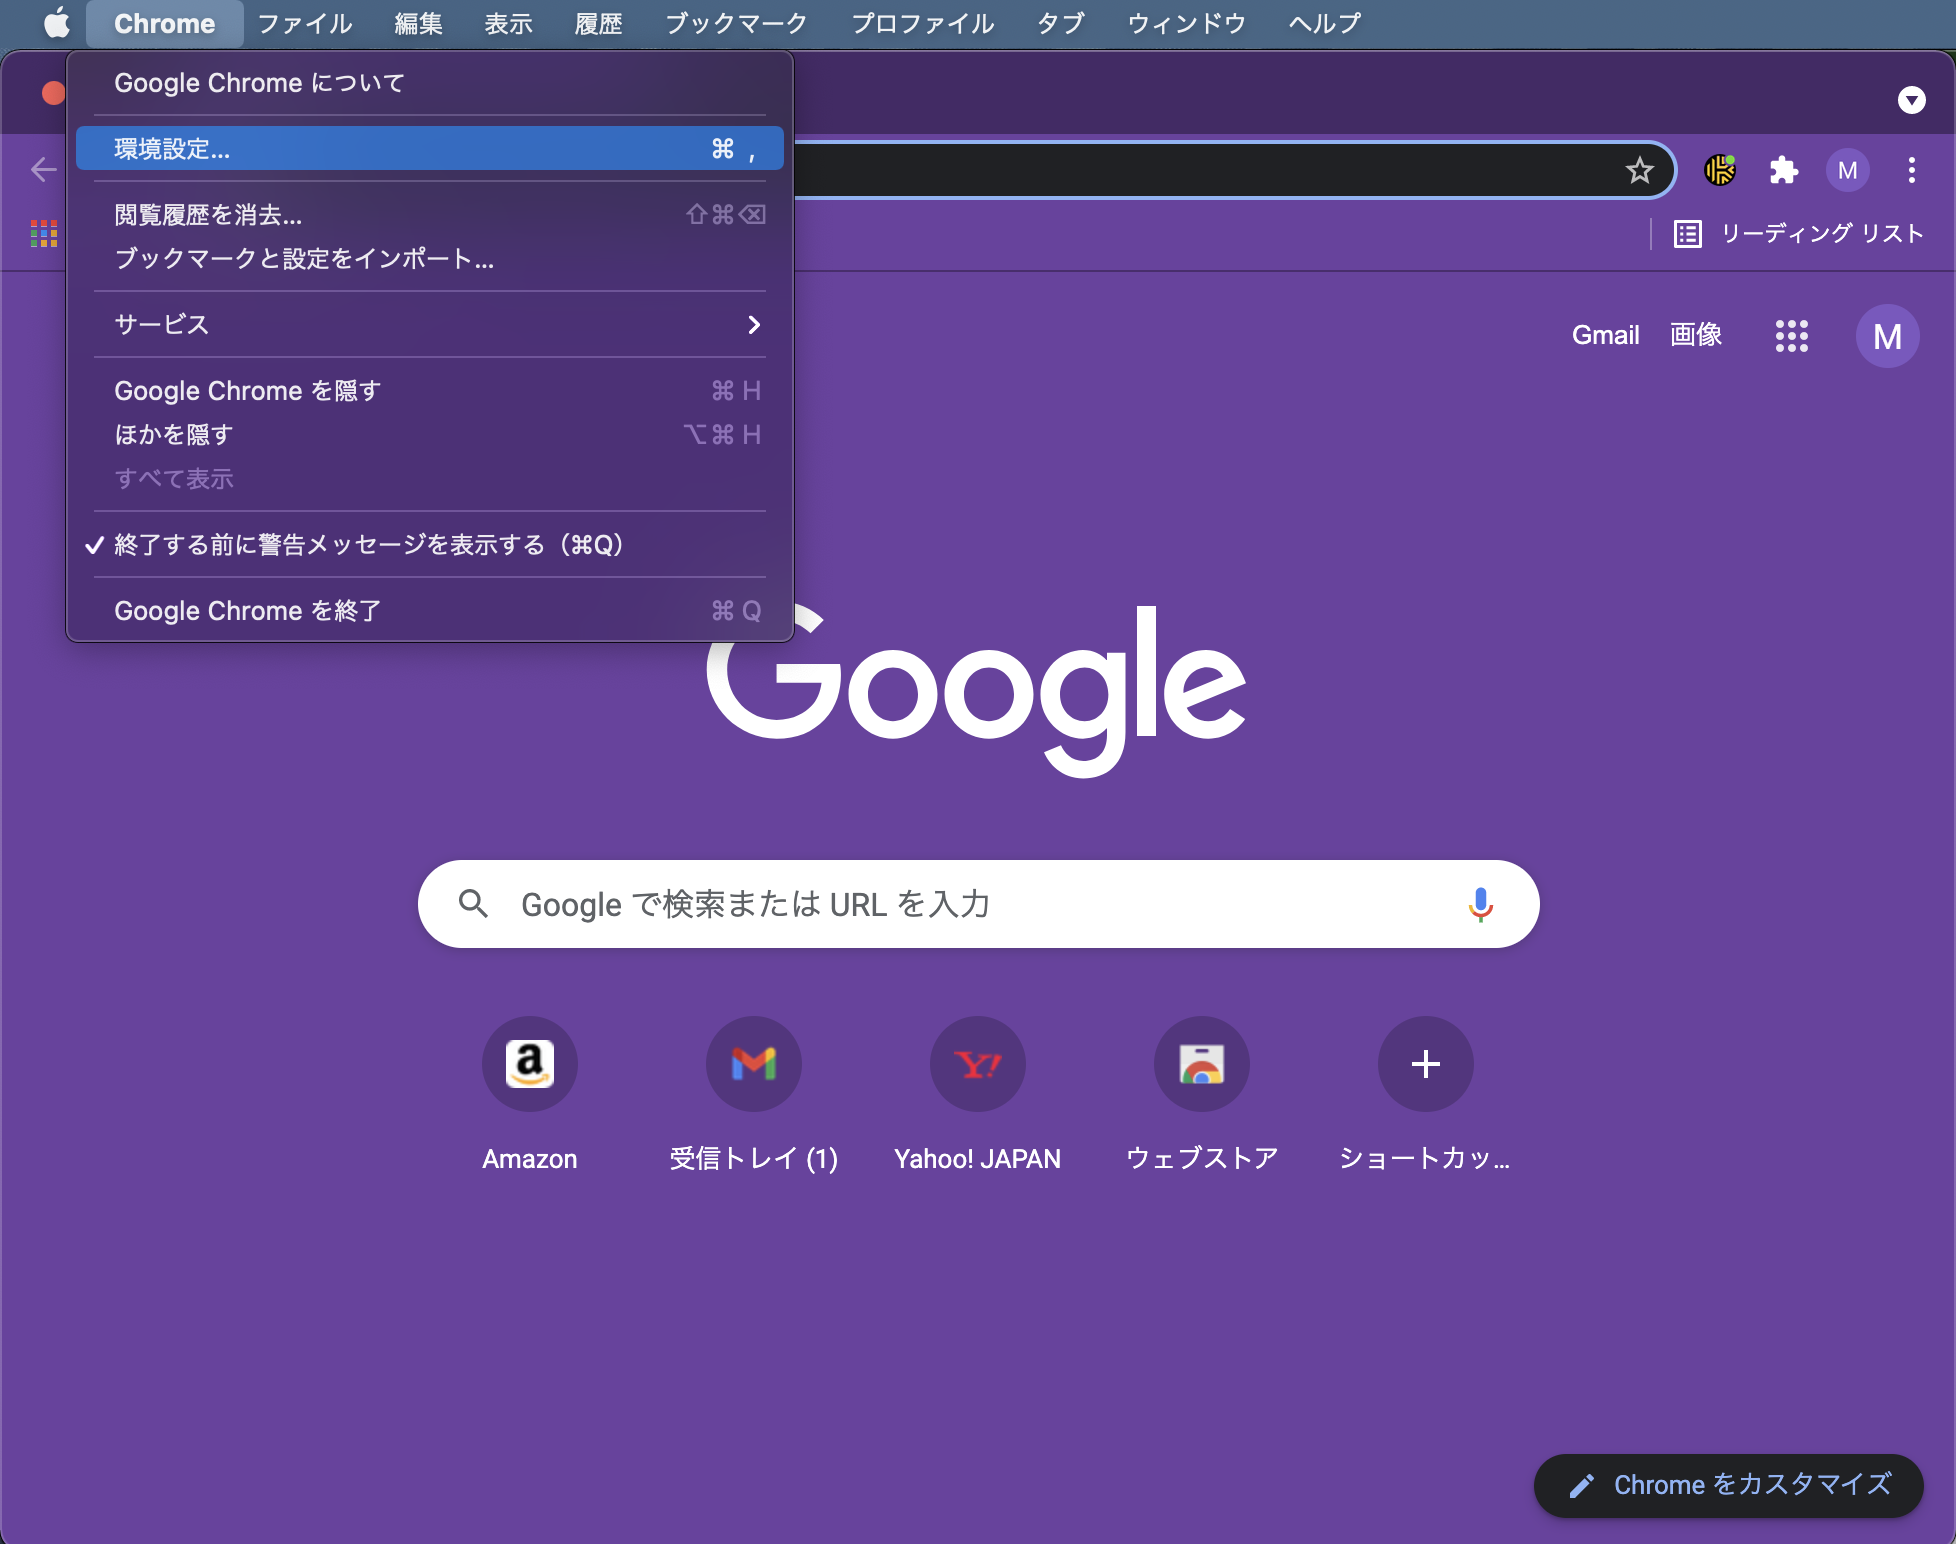This screenshot has width=1956, height=1544.
Task: Add a new shortcut with the plus tile
Action: pos(1424,1064)
